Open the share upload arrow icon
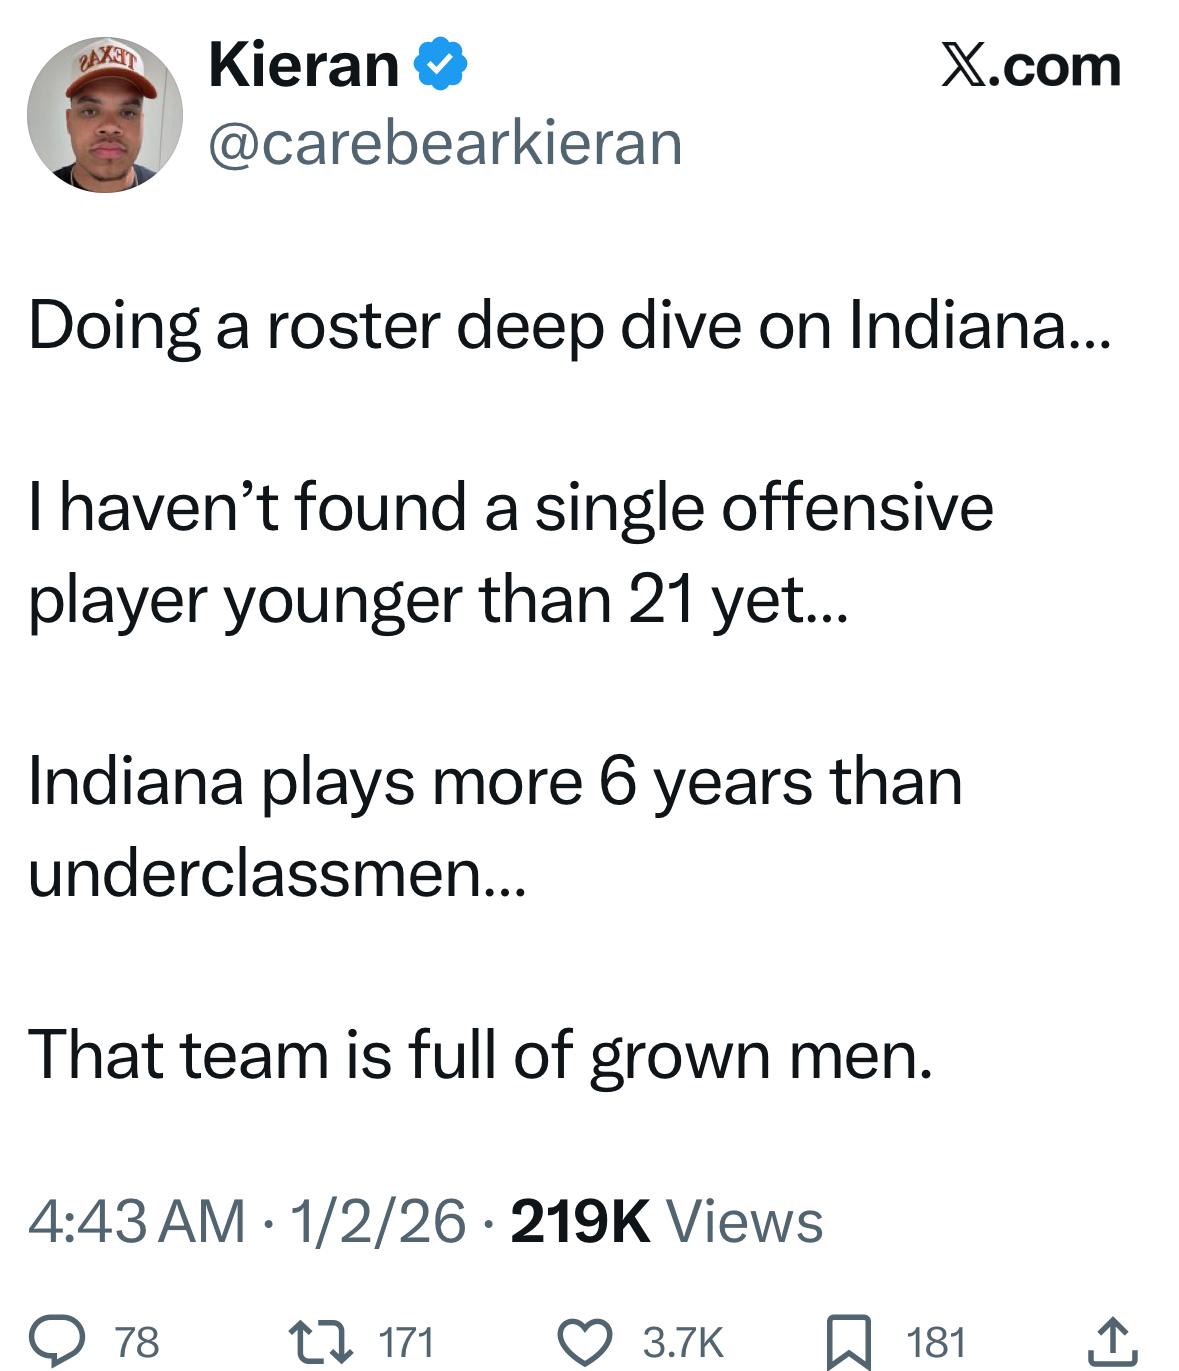 coord(1111,1341)
